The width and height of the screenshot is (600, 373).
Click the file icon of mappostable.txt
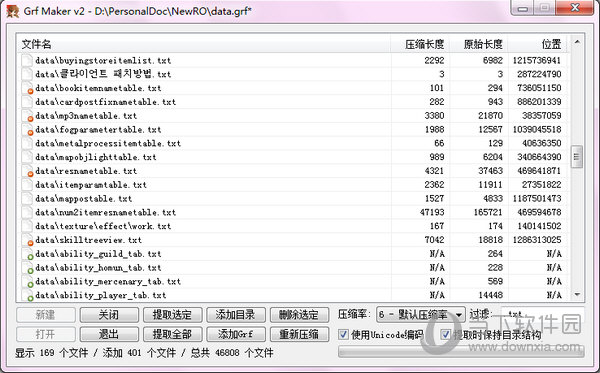click(x=27, y=199)
